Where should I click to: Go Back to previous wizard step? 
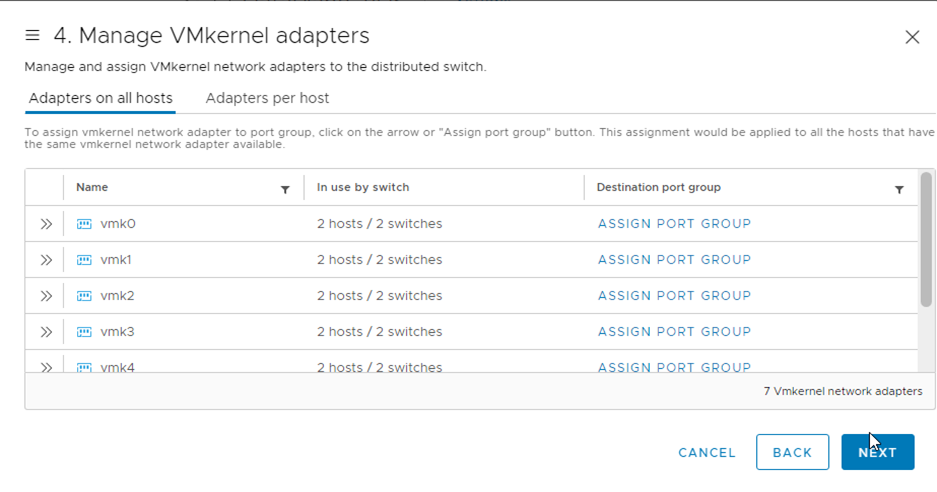pyautogui.click(x=792, y=452)
